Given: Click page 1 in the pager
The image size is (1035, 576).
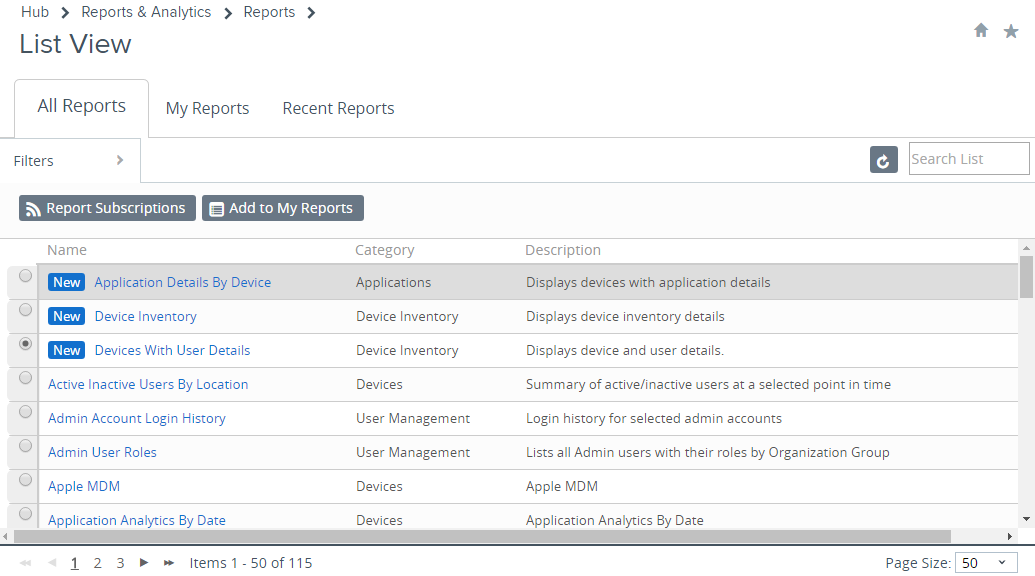Looking at the screenshot, I should pos(75,563).
